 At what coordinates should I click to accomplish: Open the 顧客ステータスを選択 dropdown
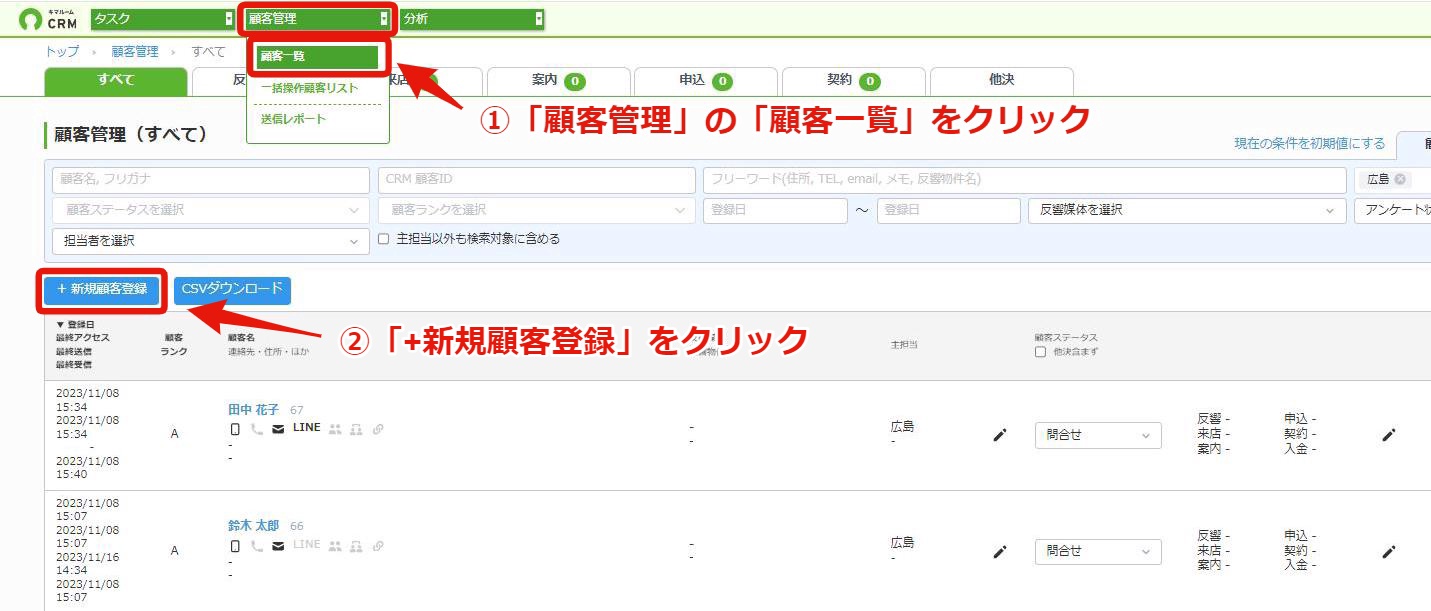(211, 210)
